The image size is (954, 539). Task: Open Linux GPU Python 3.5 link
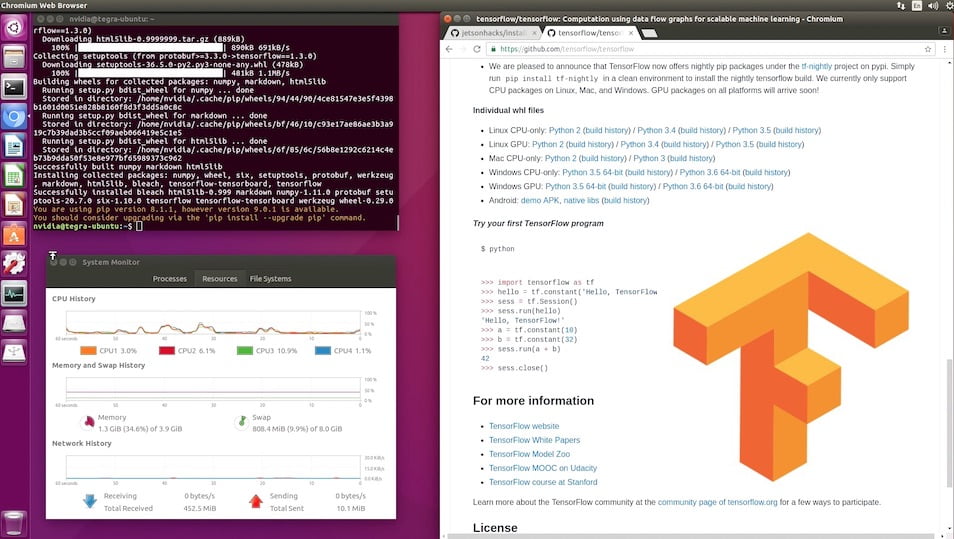(x=734, y=144)
